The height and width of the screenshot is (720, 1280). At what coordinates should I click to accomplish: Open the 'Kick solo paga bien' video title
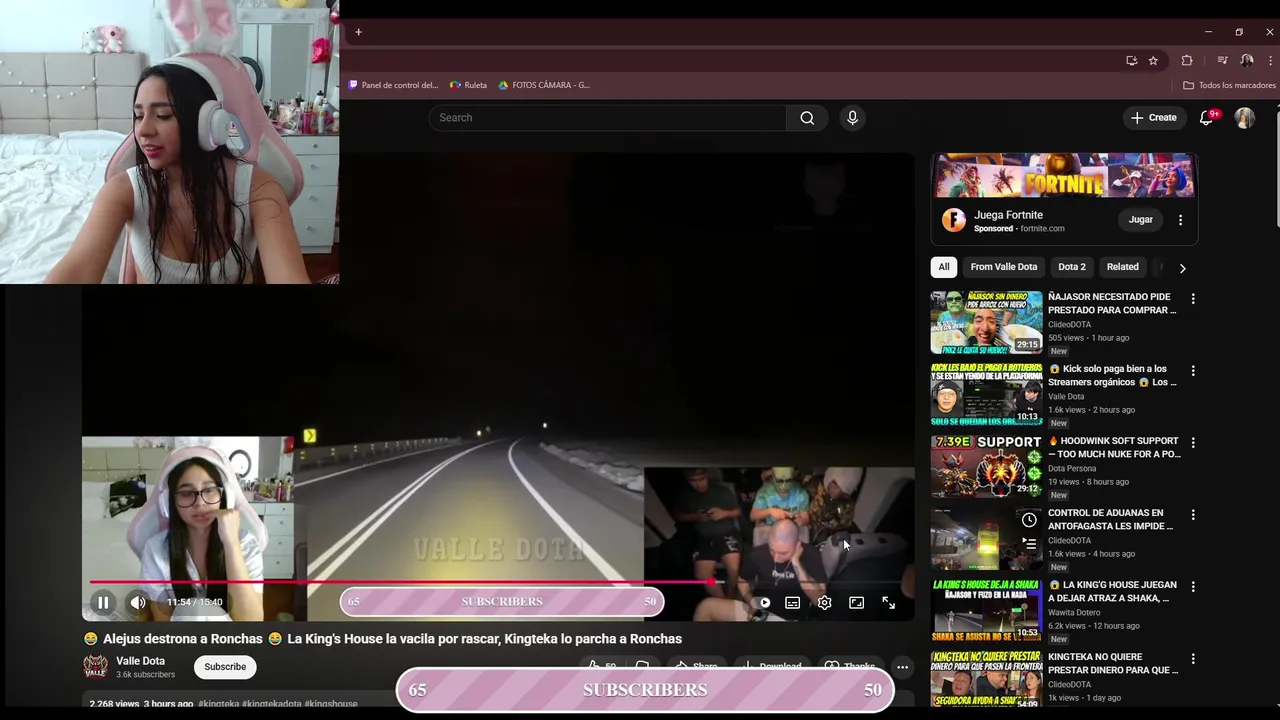coord(1112,376)
